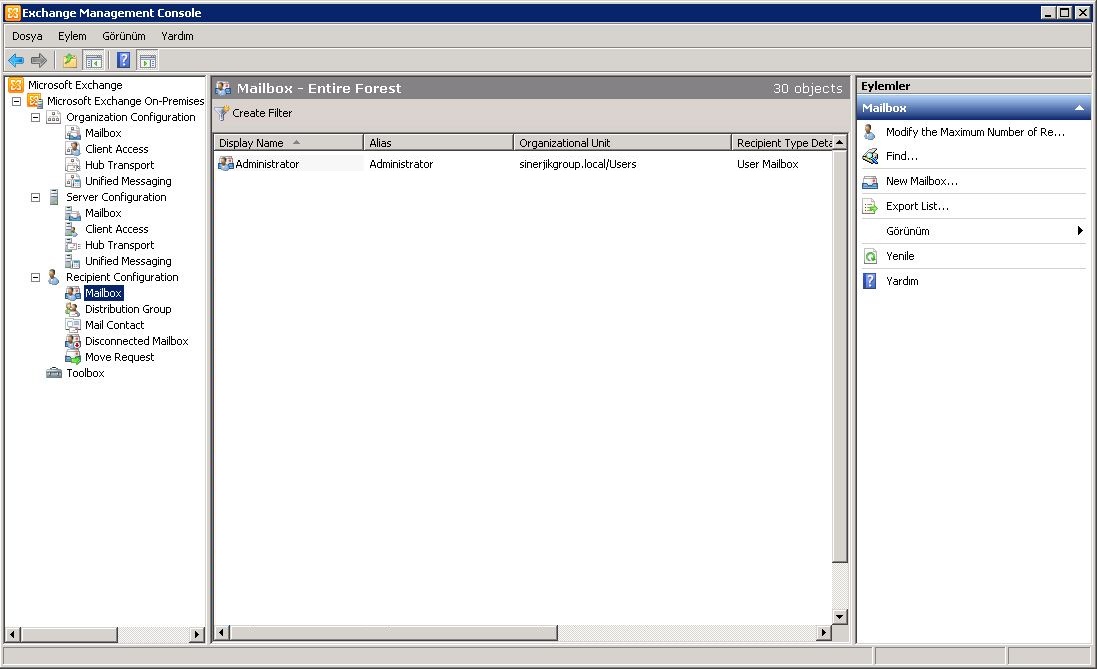The image size is (1097, 669).
Task: Click the Find action icon
Action: pyautogui.click(x=870, y=156)
